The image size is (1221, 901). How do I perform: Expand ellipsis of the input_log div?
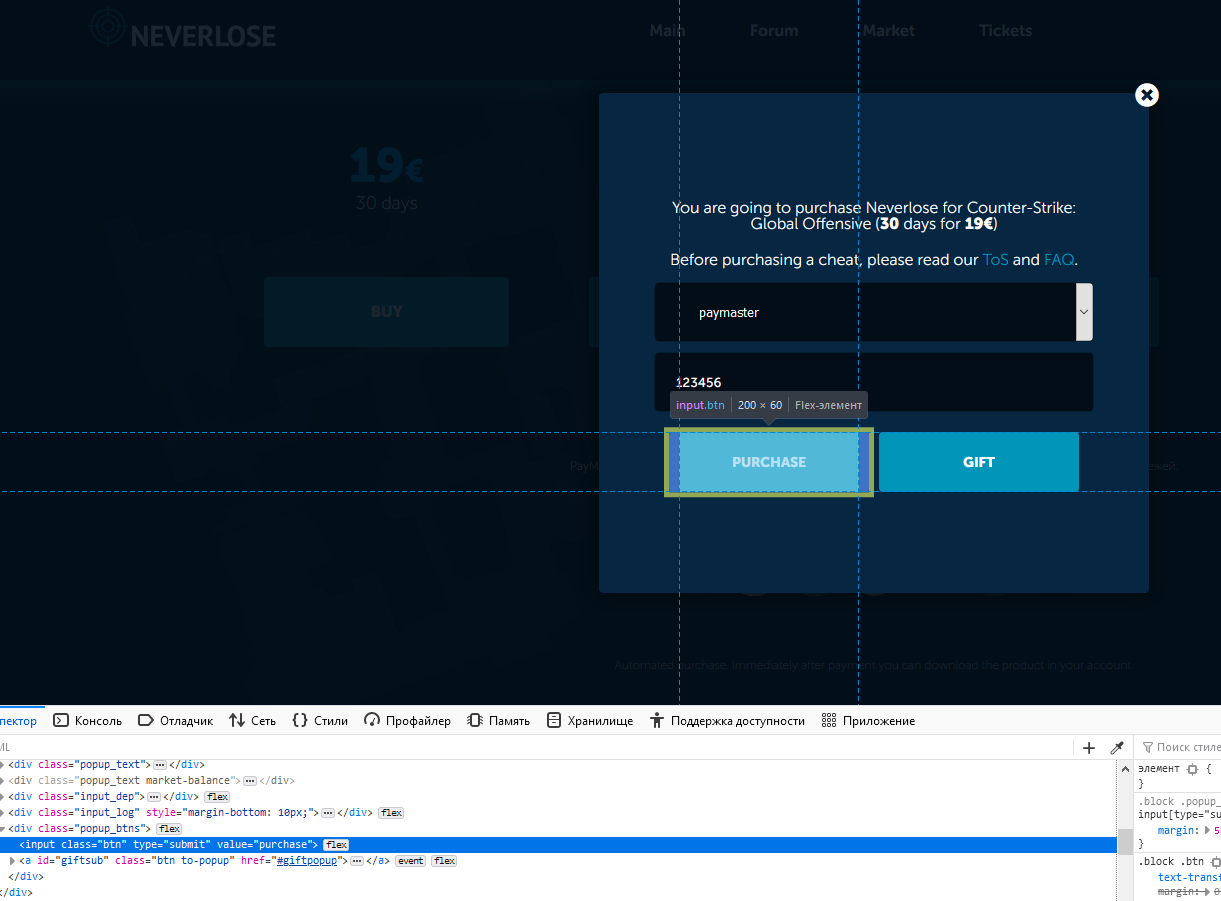(328, 813)
